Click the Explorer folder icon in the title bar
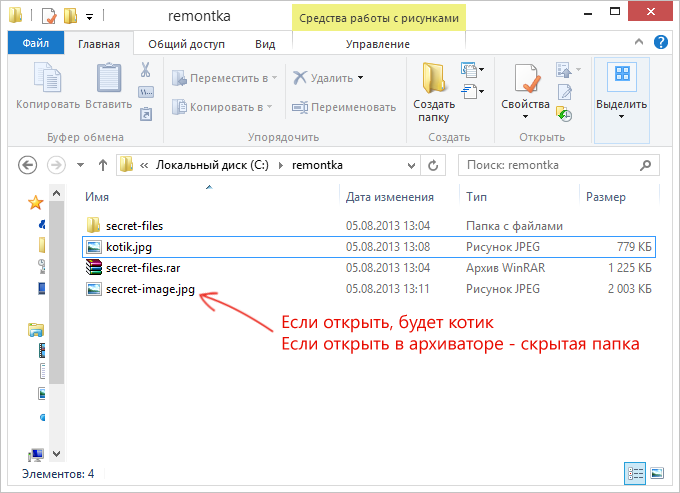Screen dimensions: 680x493 pos(16,15)
